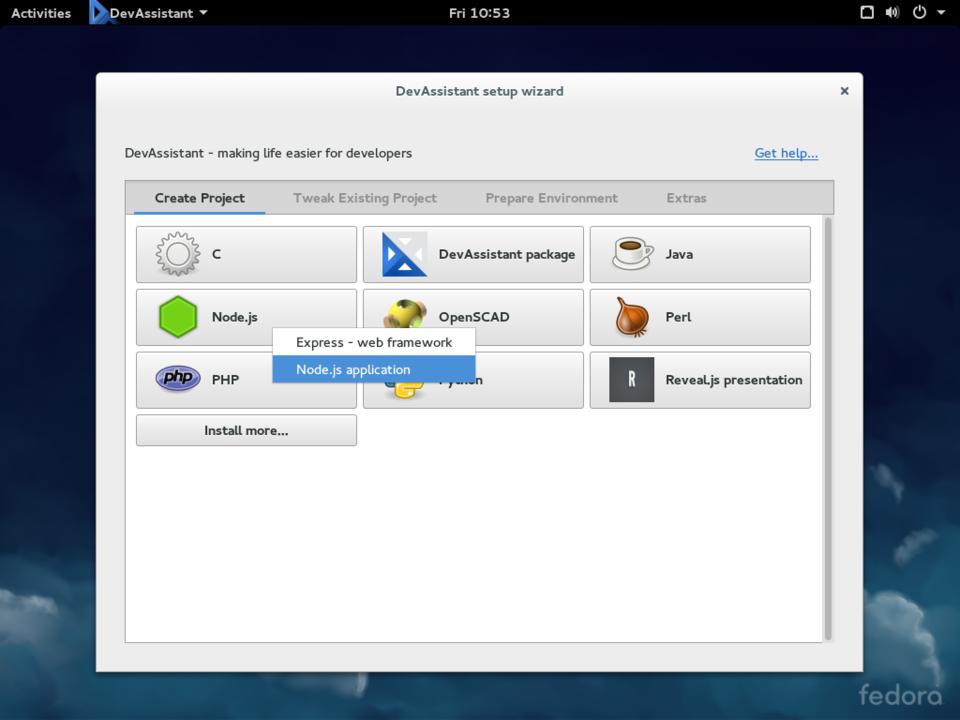Image resolution: width=960 pixels, height=720 pixels.
Task: Click the Reveal.js presentation icon
Action: [x=632, y=380]
